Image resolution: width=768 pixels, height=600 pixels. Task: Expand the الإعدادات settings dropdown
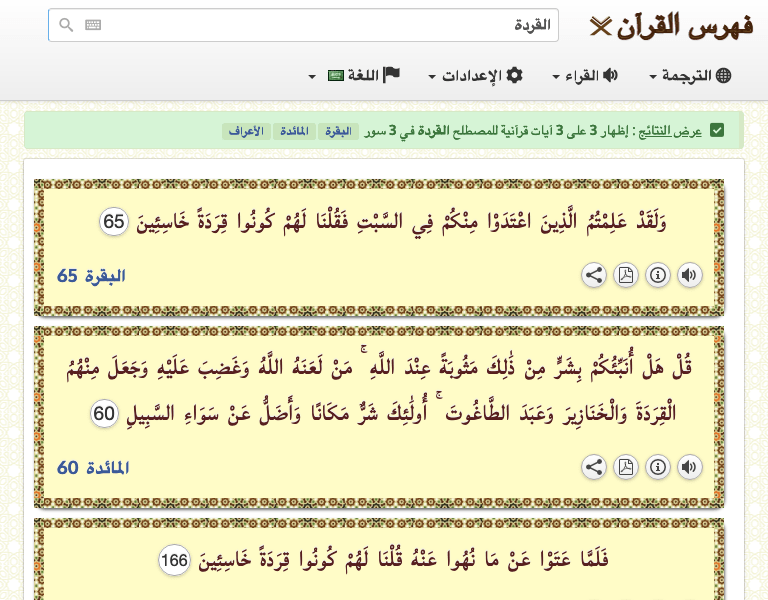(476, 76)
